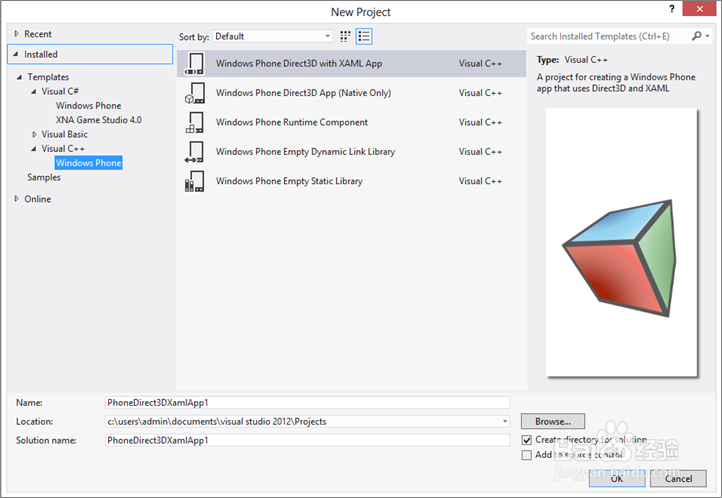Collapse the Visual C# node arrow
722x498 pixels.
click(34, 91)
